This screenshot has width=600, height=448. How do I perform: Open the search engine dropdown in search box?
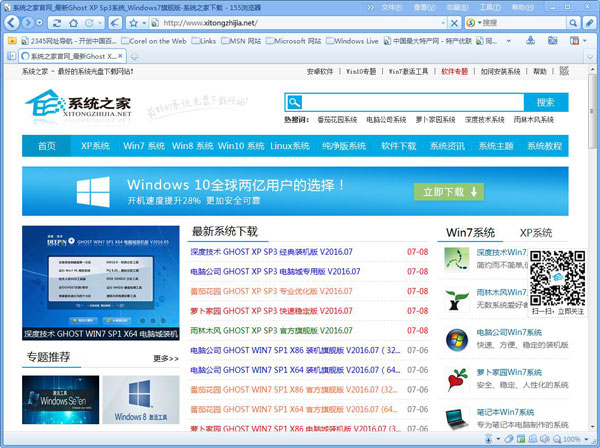pos(476,21)
